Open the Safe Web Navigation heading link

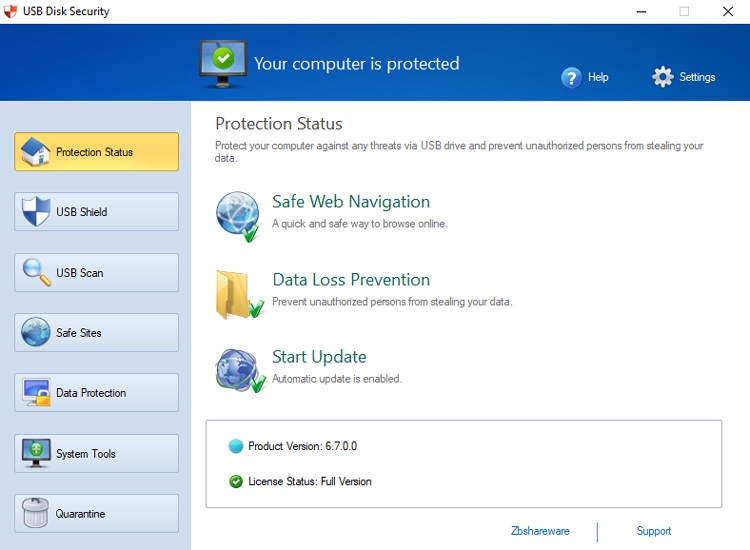pyautogui.click(x=351, y=202)
